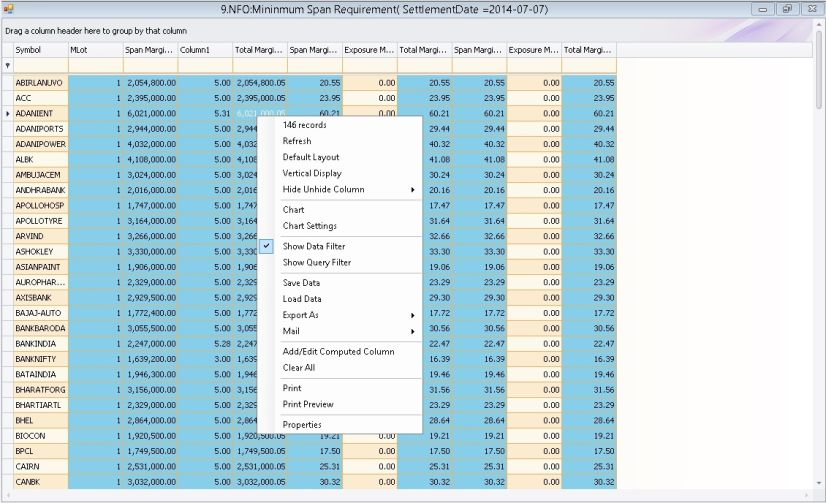Select the AXISBANK symbol cell
Image resolution: width=826 pixels, height=503 pixels.
(41, 298)
